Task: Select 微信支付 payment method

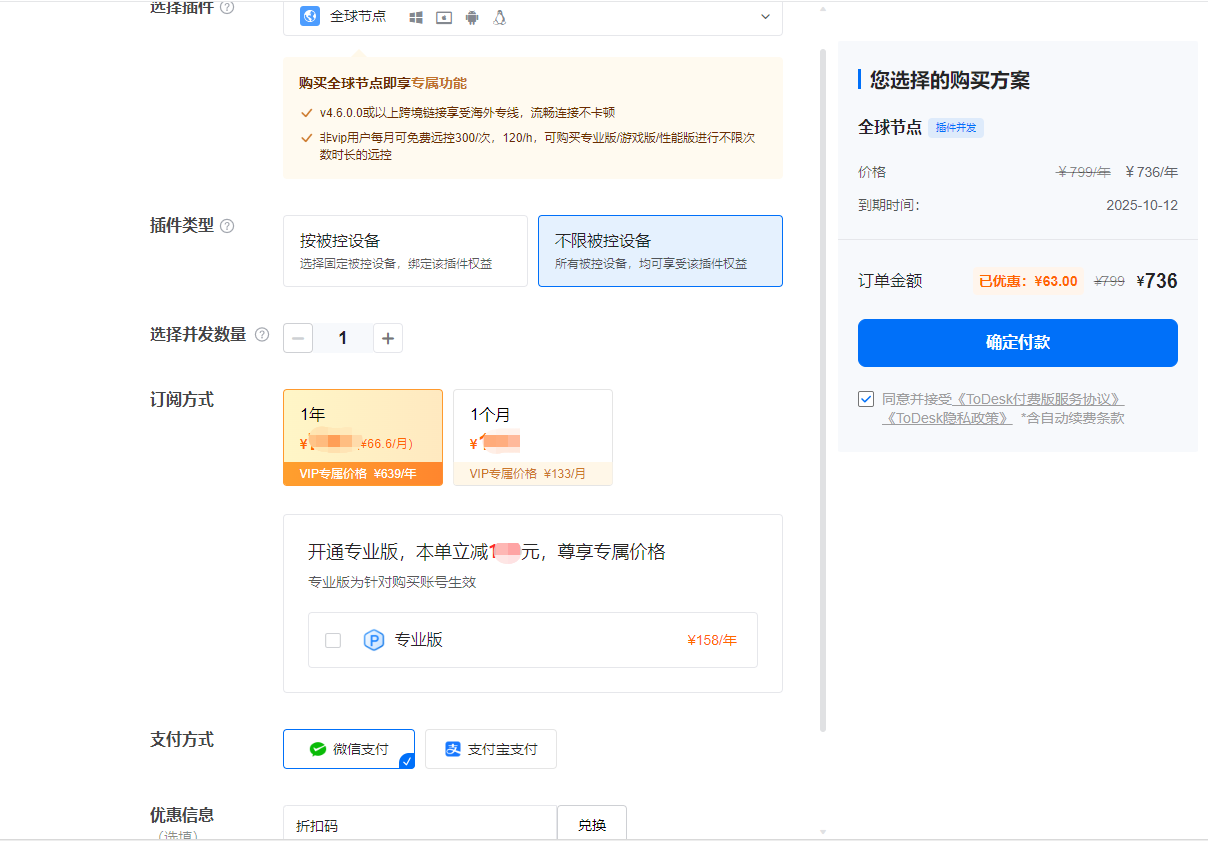Action: coord(349,749)
